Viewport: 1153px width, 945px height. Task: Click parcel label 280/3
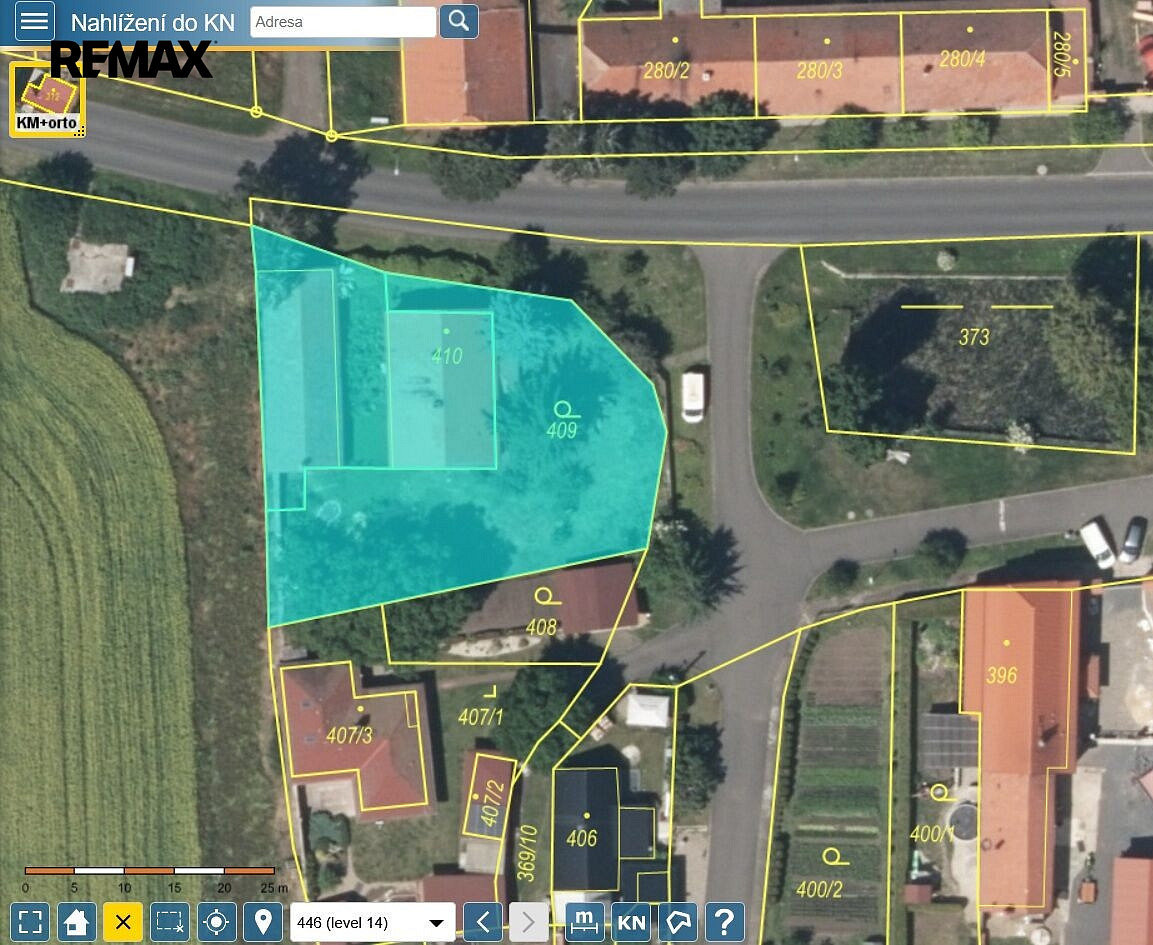819,71
